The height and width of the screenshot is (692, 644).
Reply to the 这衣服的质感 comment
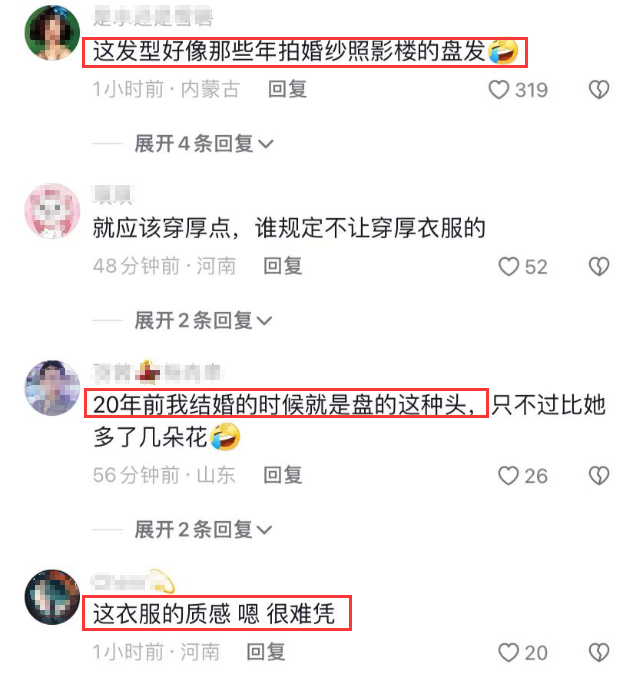pos(266,652)
